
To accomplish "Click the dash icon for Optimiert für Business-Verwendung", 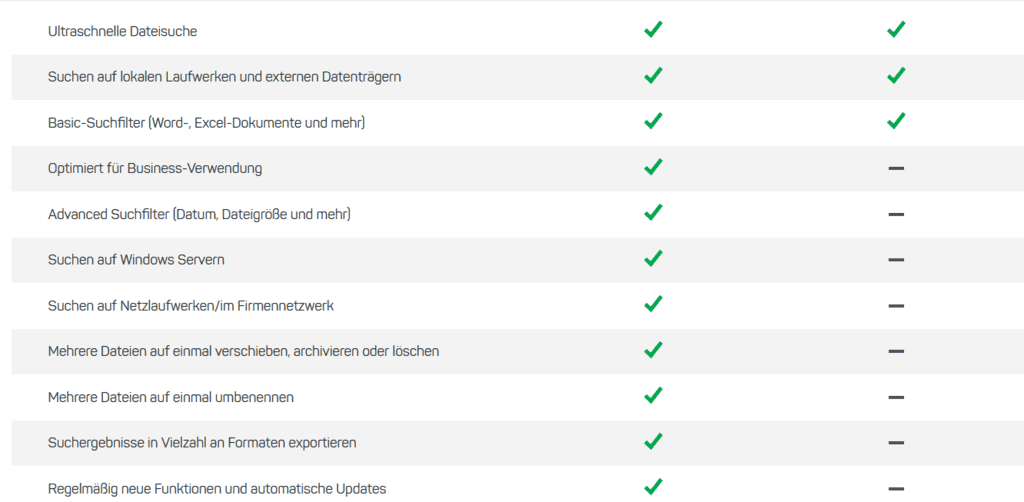I will (896, 168).
